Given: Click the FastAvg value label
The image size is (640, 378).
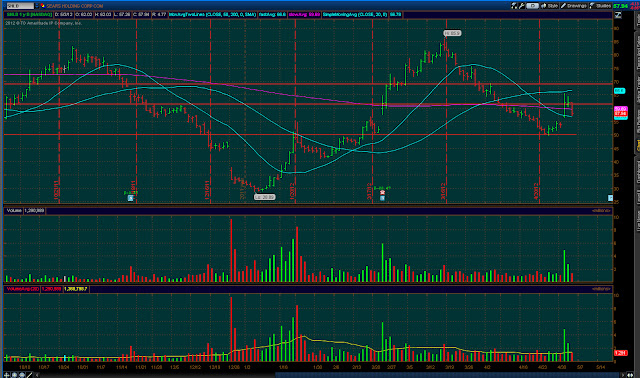Looking at the screenshot, I should [272, 14].
